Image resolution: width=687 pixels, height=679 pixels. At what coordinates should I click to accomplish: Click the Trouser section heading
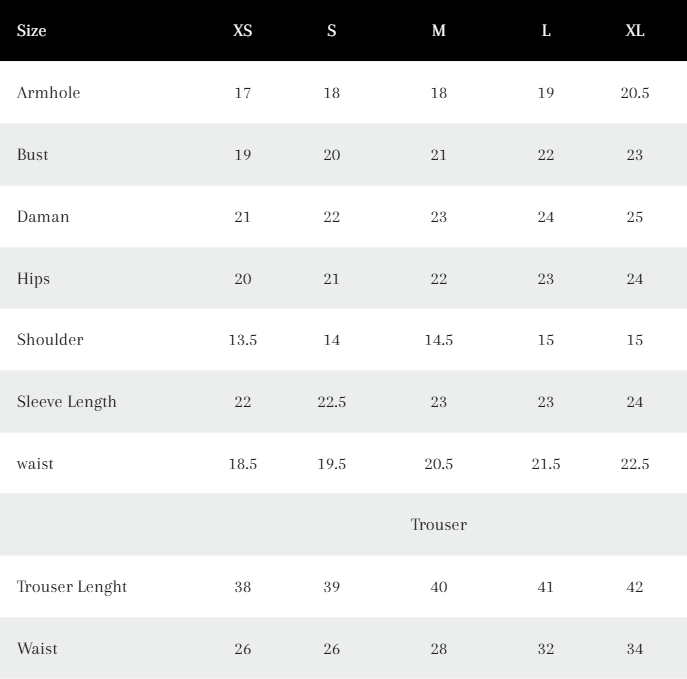click(x=439, y=525)
